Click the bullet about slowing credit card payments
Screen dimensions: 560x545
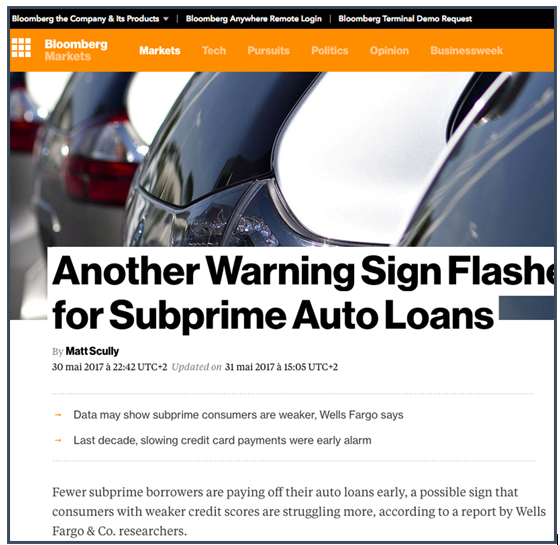222,440
